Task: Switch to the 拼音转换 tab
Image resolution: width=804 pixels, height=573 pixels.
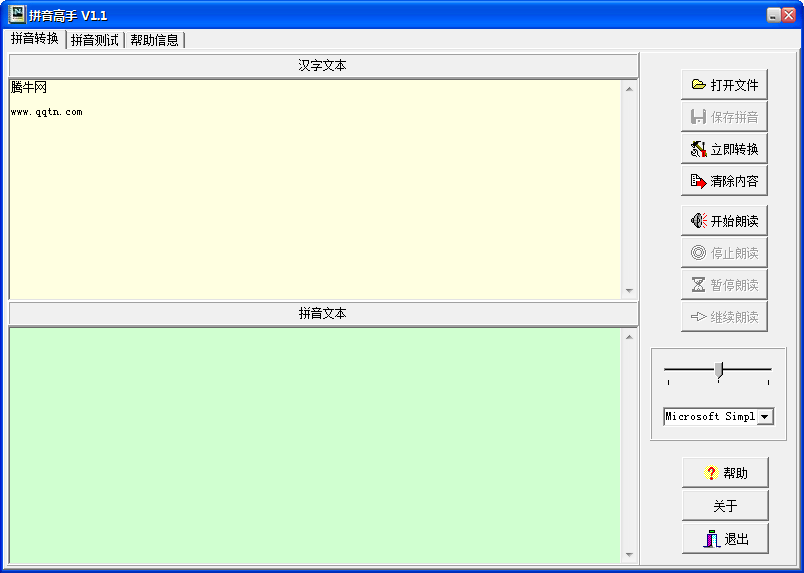Action: [35, 38]
